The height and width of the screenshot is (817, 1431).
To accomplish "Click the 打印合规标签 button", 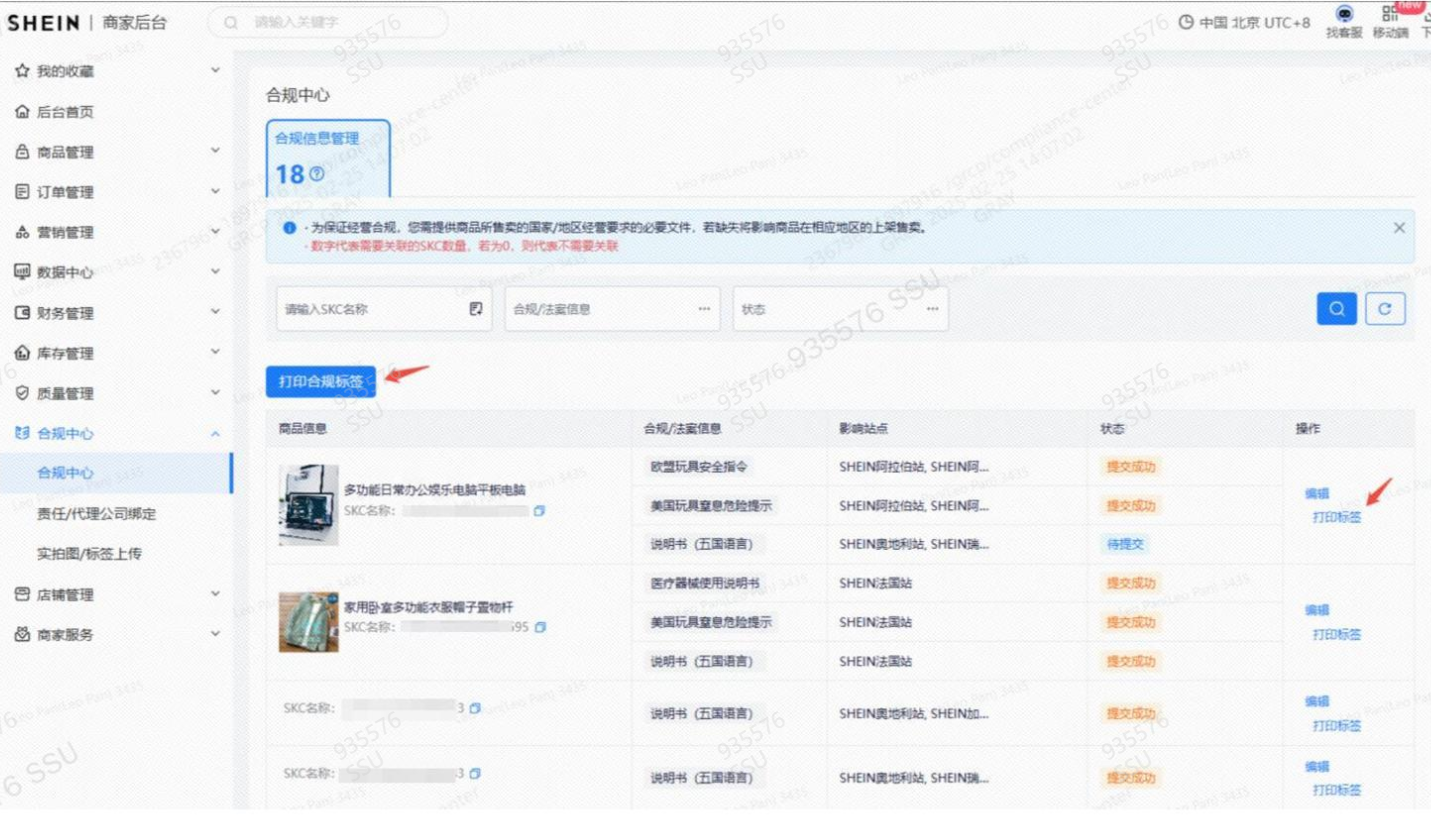I will (321, 381).
